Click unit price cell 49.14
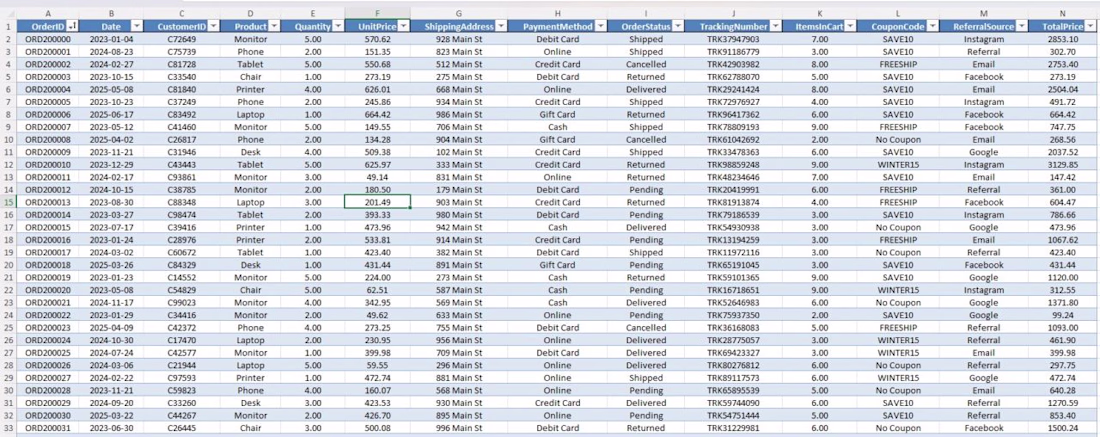 (377, 177)
